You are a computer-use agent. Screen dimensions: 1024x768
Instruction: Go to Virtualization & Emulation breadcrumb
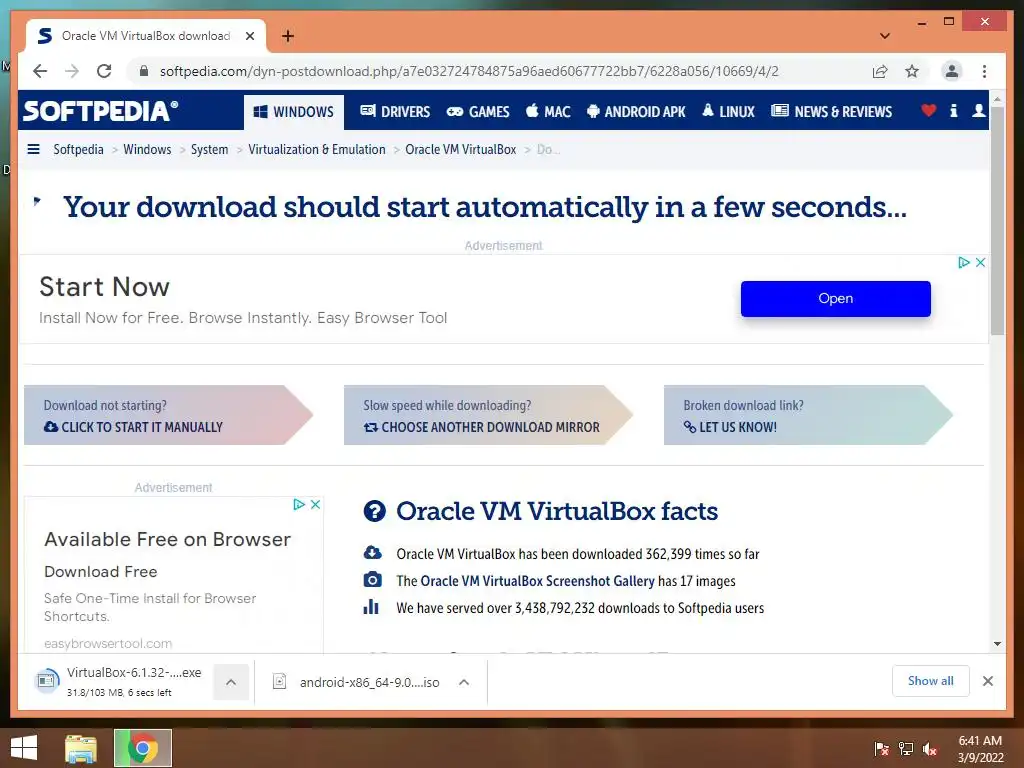(317, 150)
